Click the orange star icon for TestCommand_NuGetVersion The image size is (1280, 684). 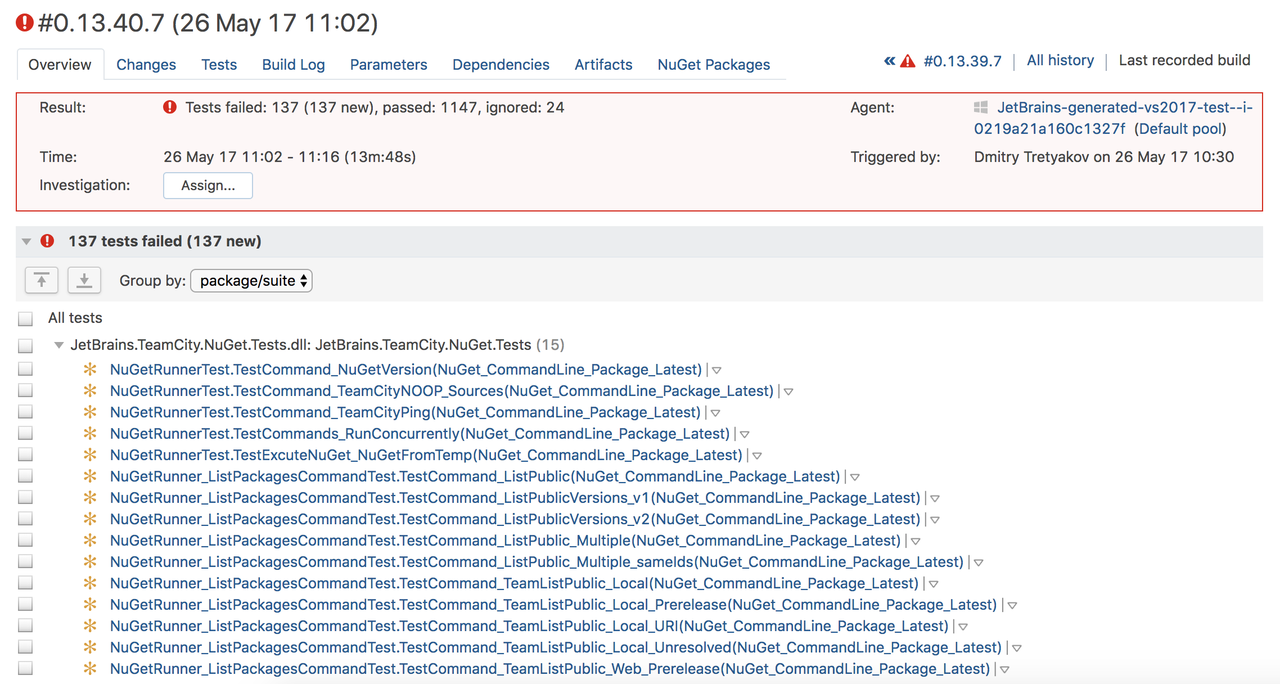tap(91, 369)
